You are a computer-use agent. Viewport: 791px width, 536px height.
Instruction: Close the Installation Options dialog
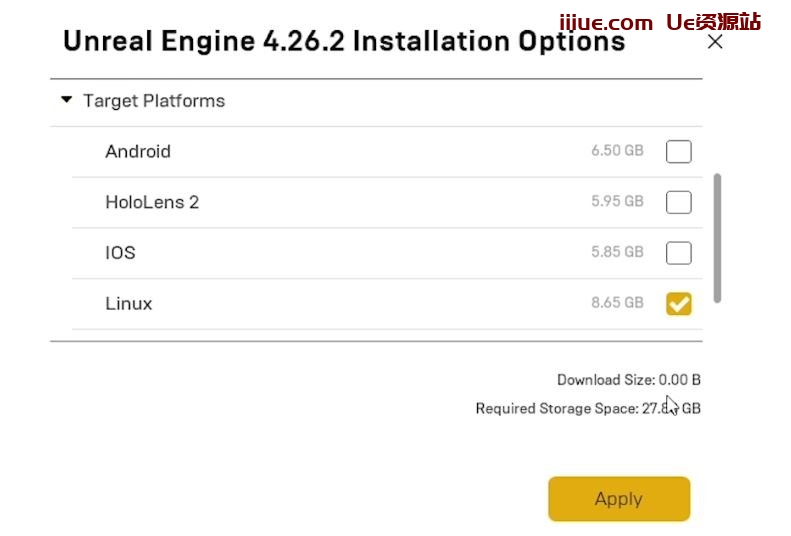coord(715,42)
